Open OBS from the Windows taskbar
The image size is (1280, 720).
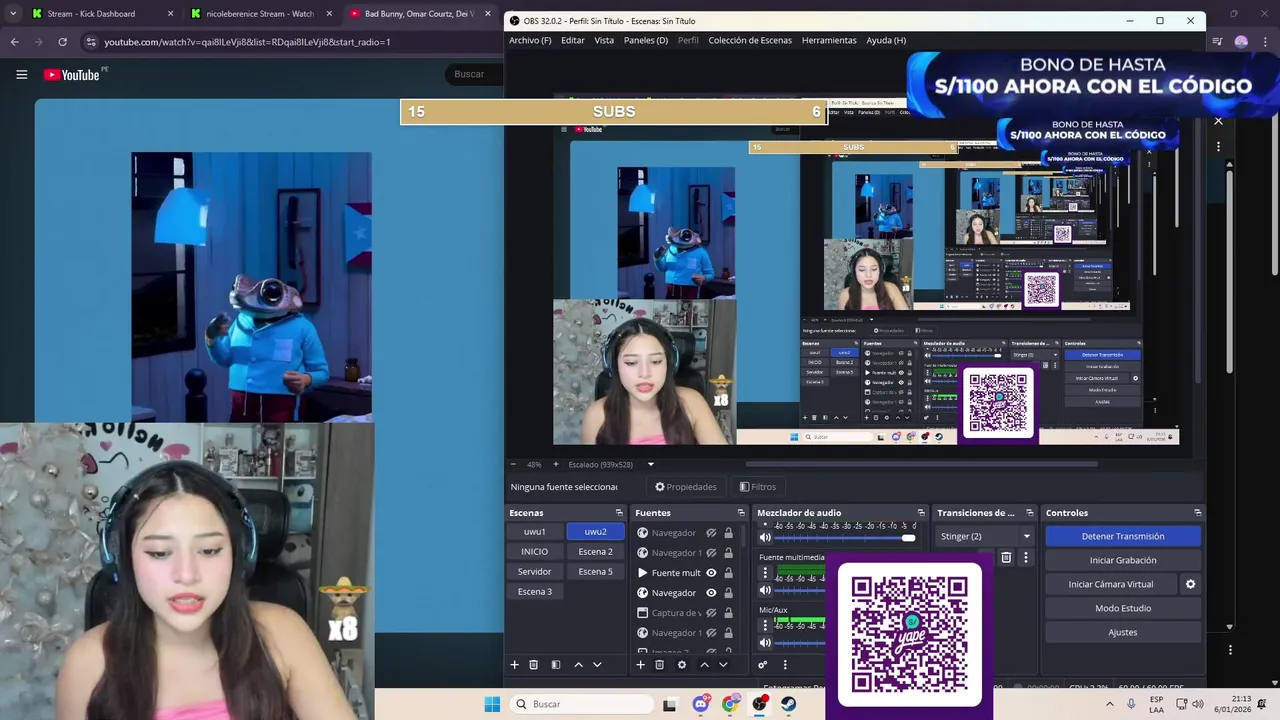coord(760,704)
